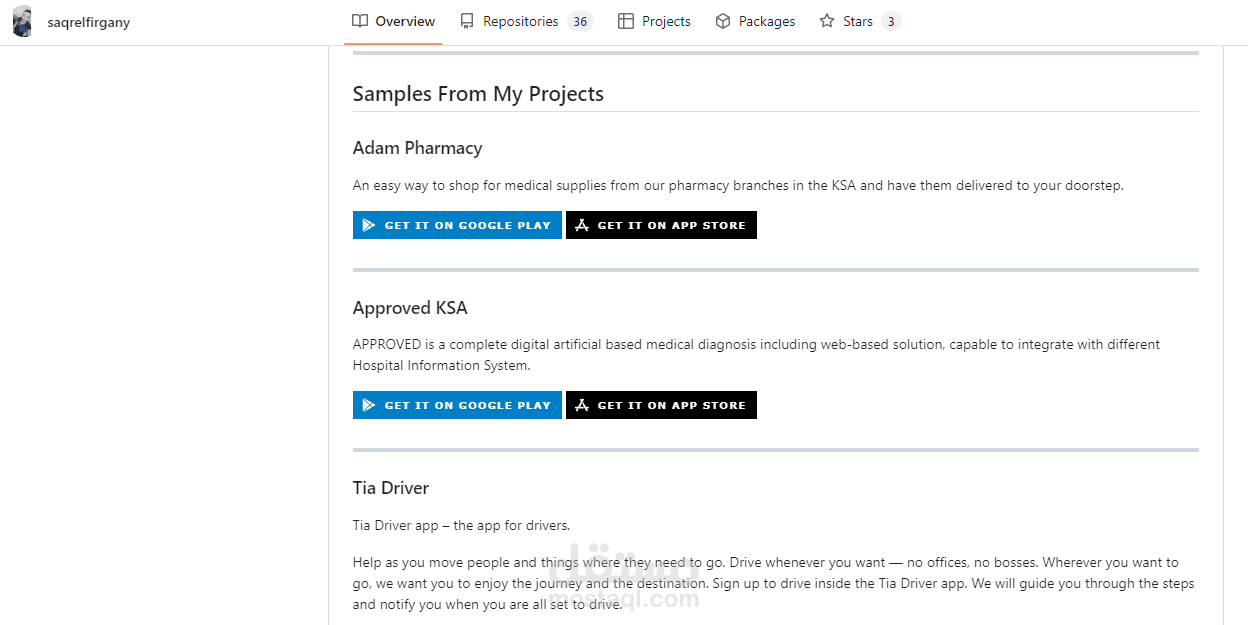
Task: Click the saqrelfirgany profile avatar
Action: click(x=22, y=22)
